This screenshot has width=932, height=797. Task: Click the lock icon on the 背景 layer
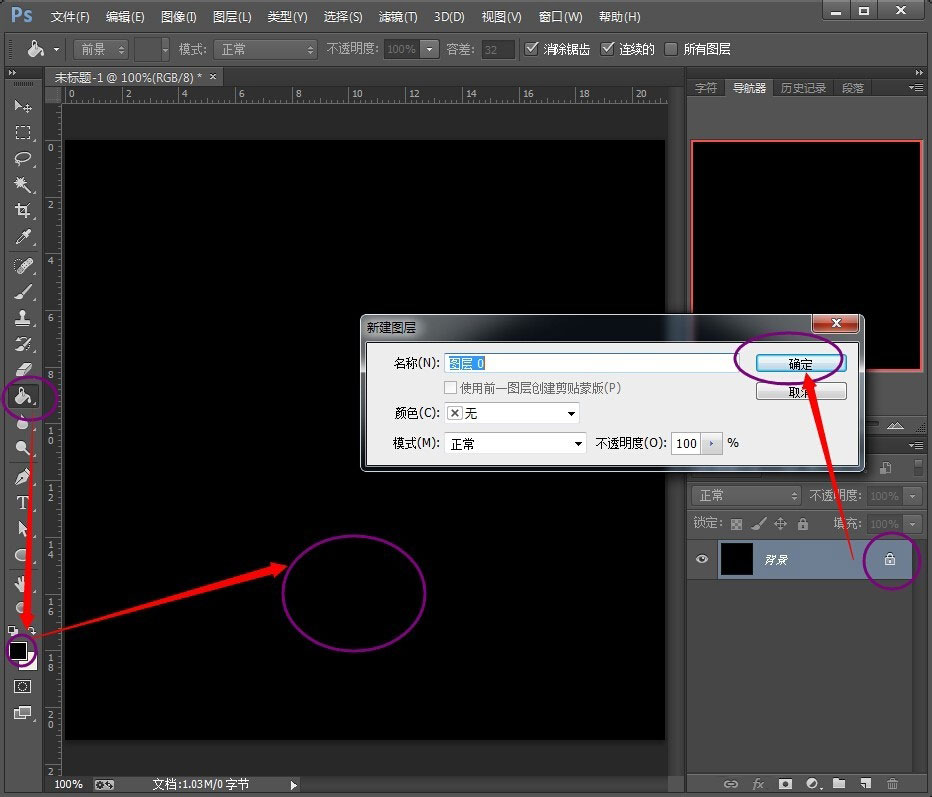coord(889,560)
